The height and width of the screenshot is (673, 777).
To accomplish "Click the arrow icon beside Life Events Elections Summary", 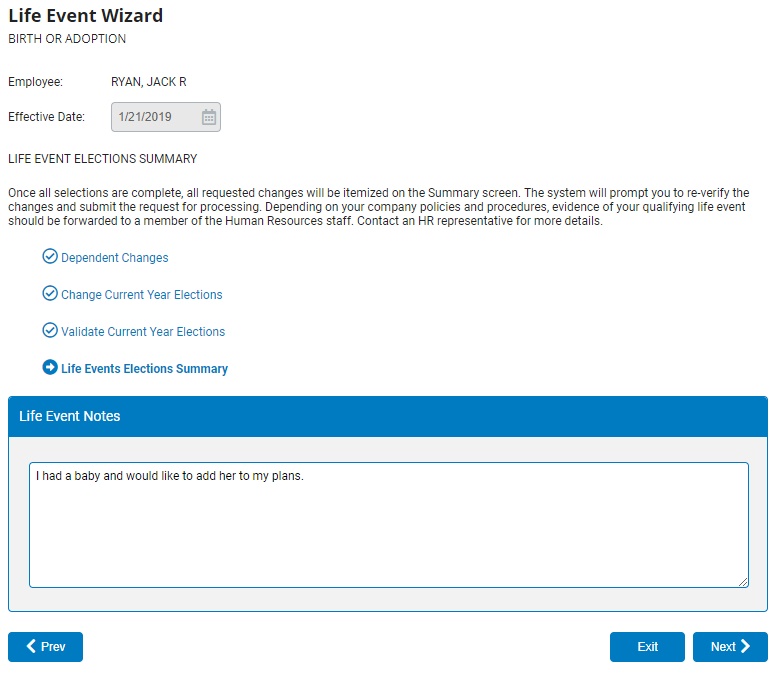I will pos(50,368).
